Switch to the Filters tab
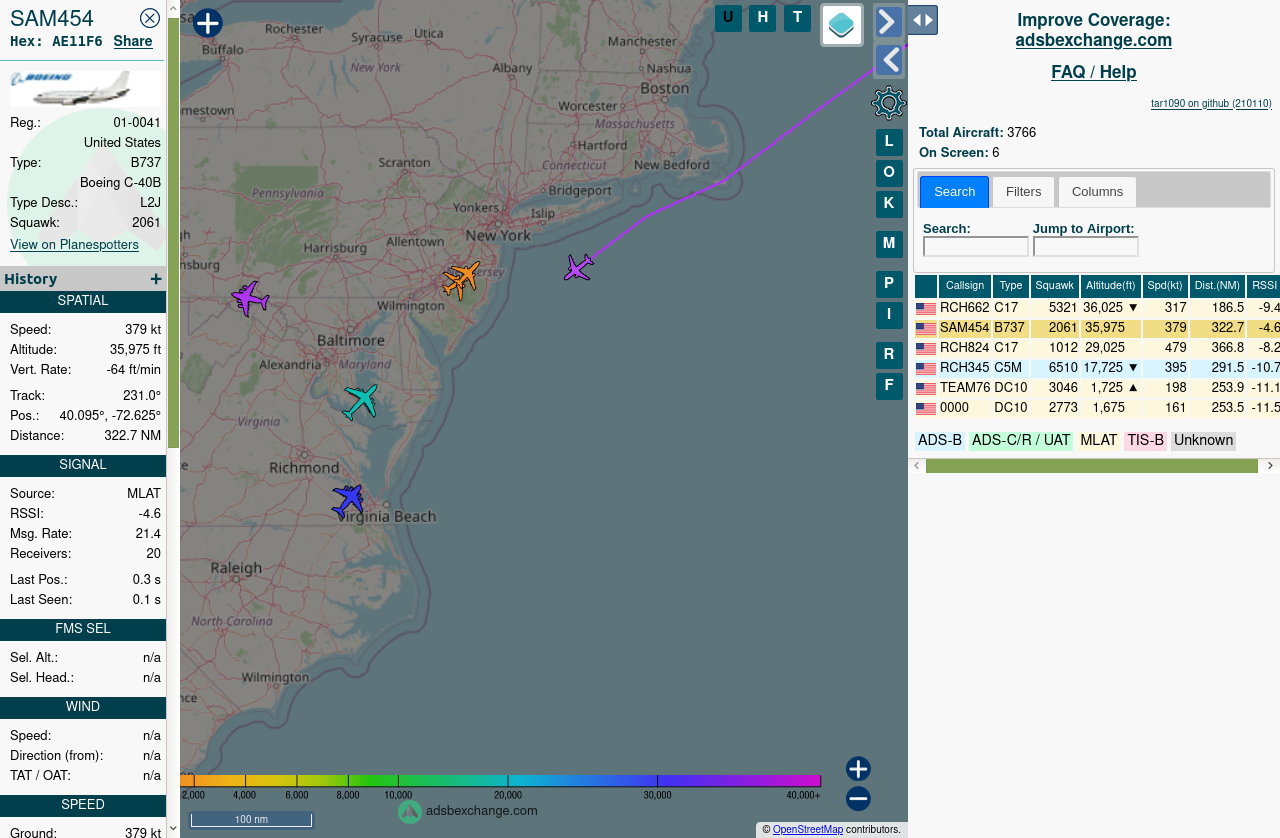Screen dimensions: 1280x838 (x=1023, y=192)
